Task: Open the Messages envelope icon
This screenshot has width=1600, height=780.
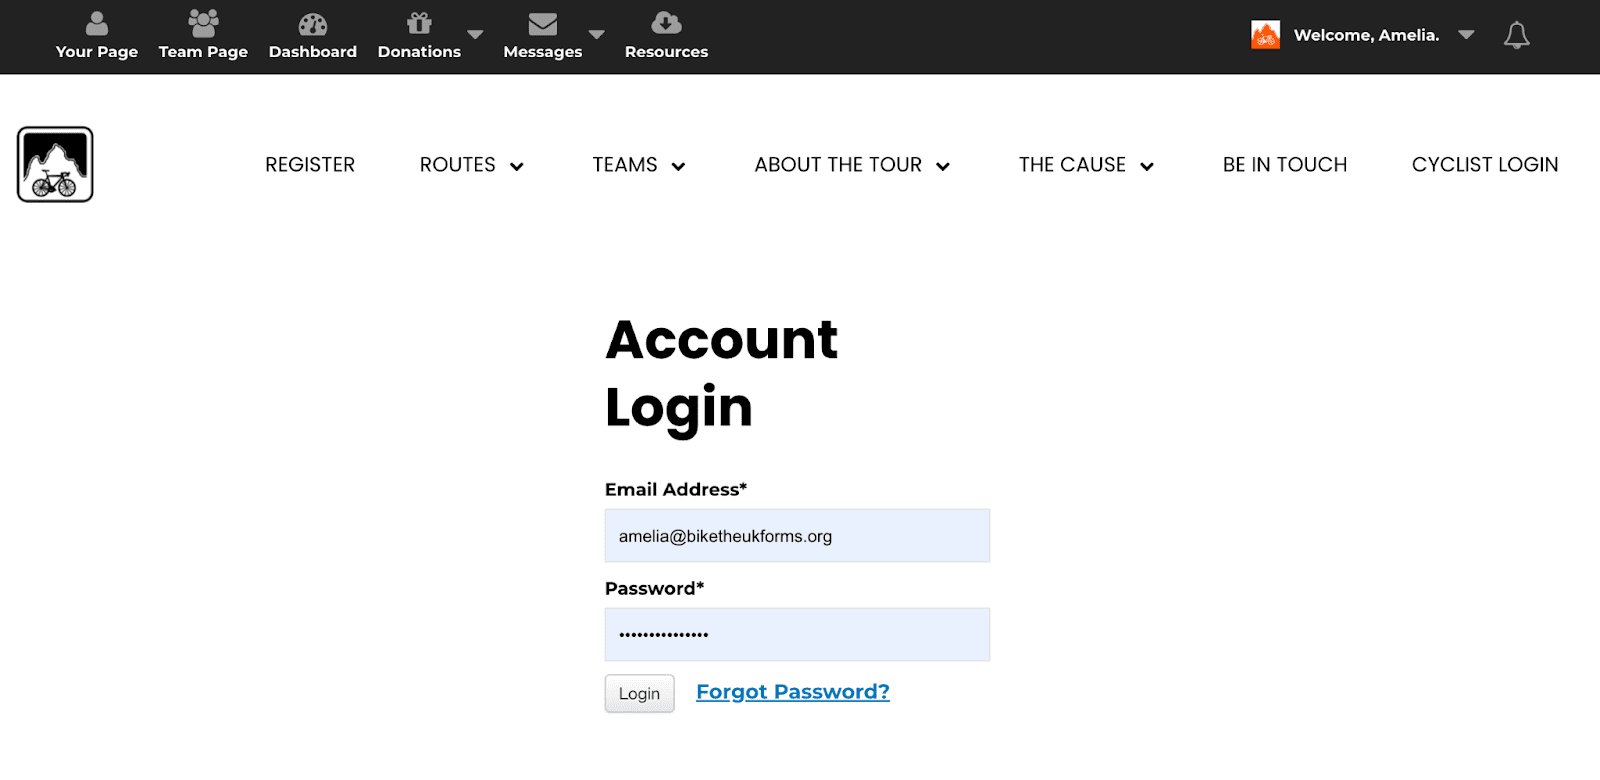Action: point(542,24)
